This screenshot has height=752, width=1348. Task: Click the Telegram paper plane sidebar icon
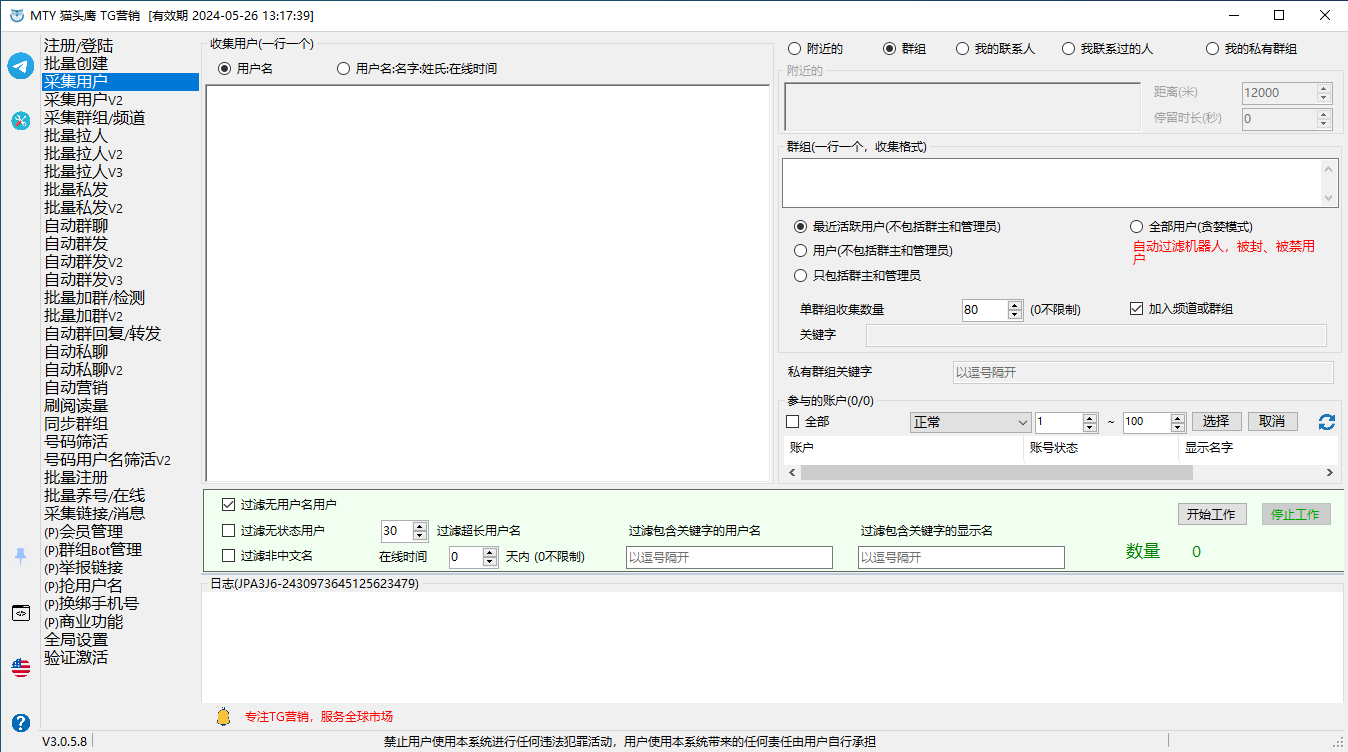click(21, 66)
